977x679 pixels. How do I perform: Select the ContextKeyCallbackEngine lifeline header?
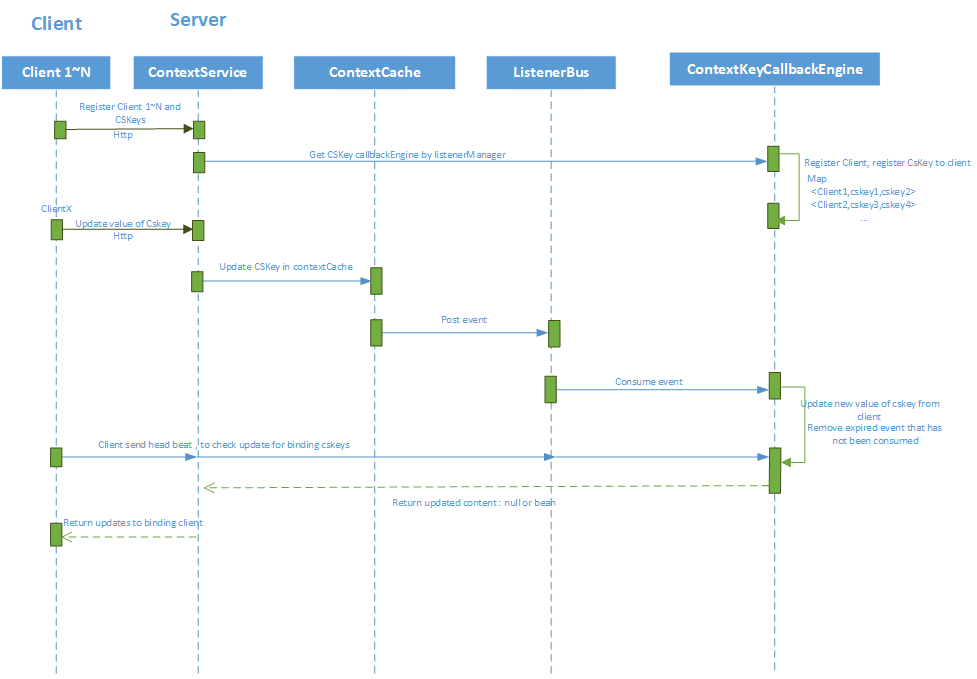tap(774, 68)
